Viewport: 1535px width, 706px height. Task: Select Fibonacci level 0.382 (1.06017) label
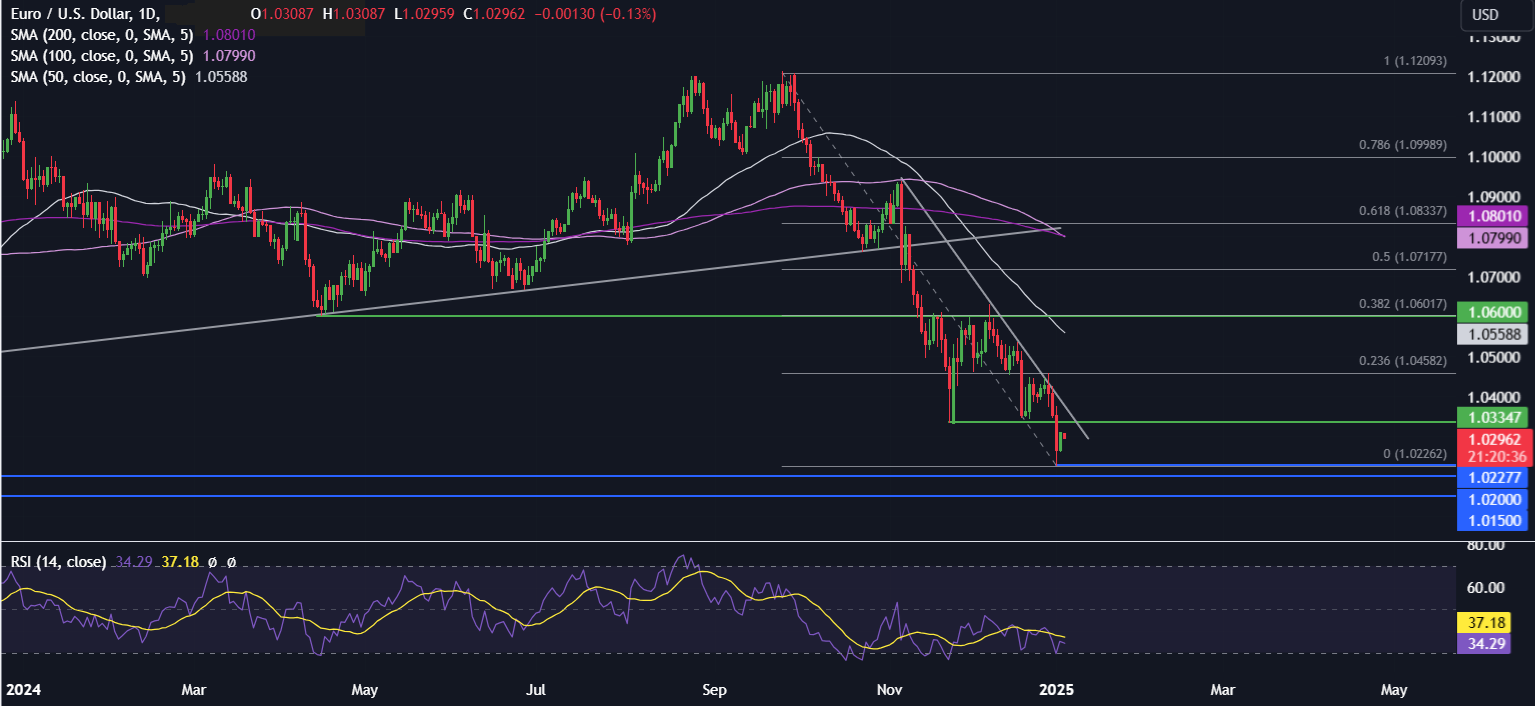(x=1404, y=303)
